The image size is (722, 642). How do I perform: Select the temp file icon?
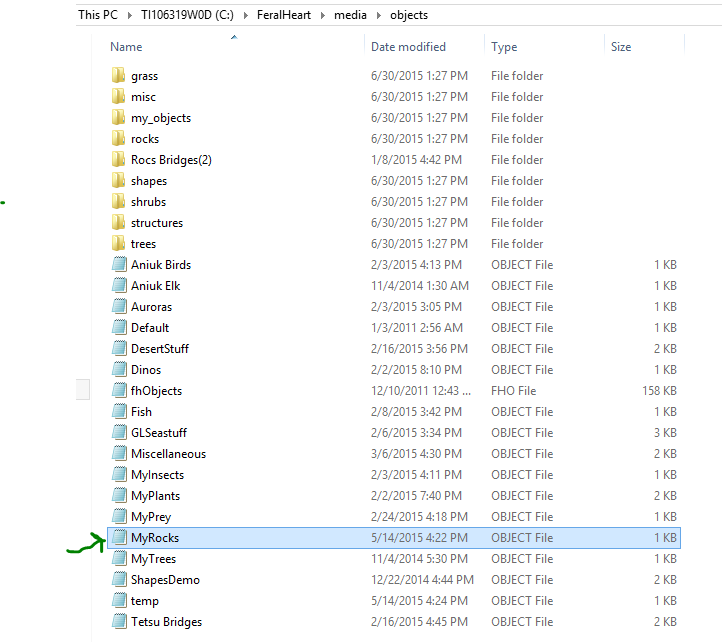tap(119, 601)
